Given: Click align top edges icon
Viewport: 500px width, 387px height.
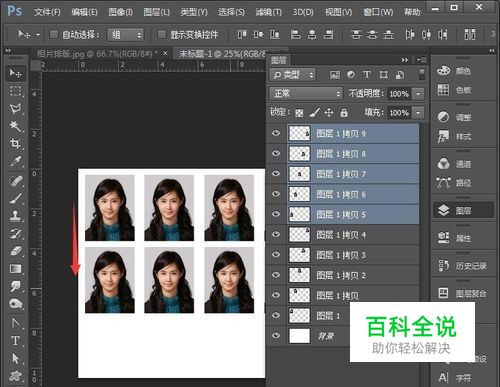Looking at the screenshot, I should click(242, 34).
